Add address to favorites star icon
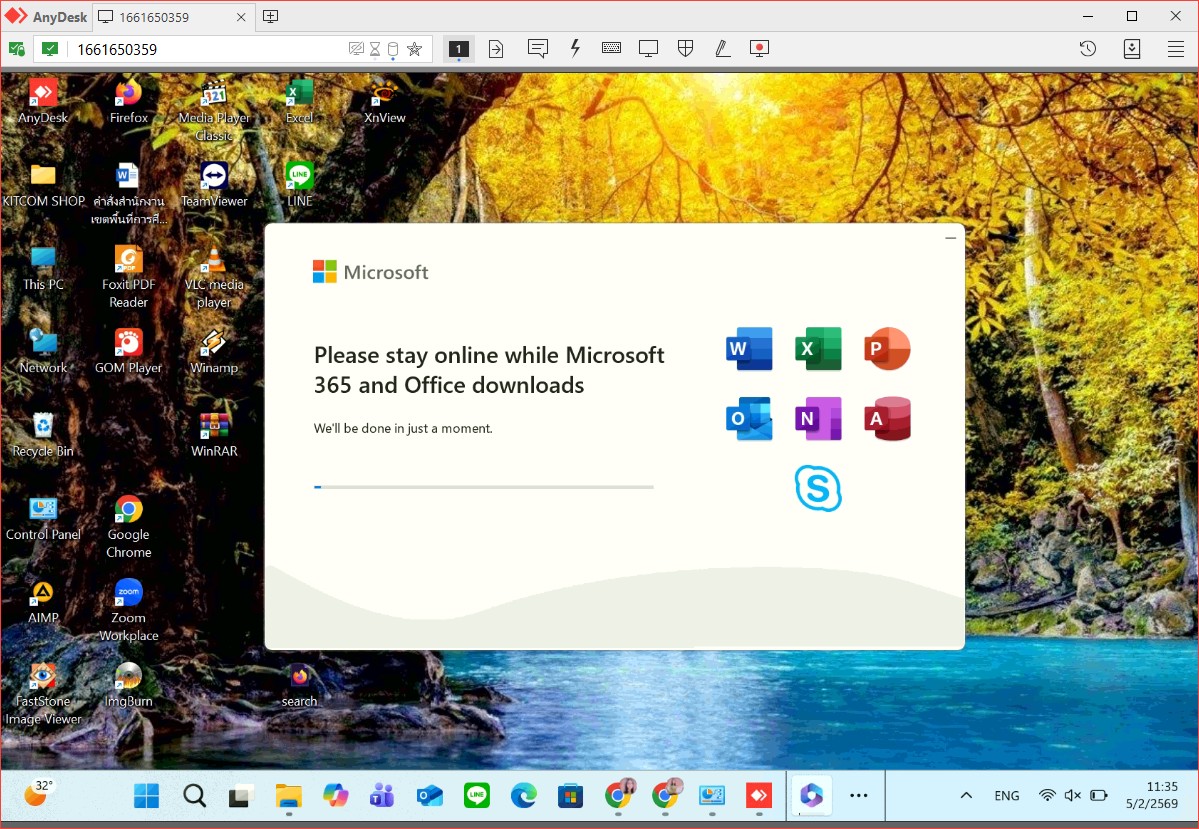The height and width of the screenshot is (829, 1199). (414, 49)
